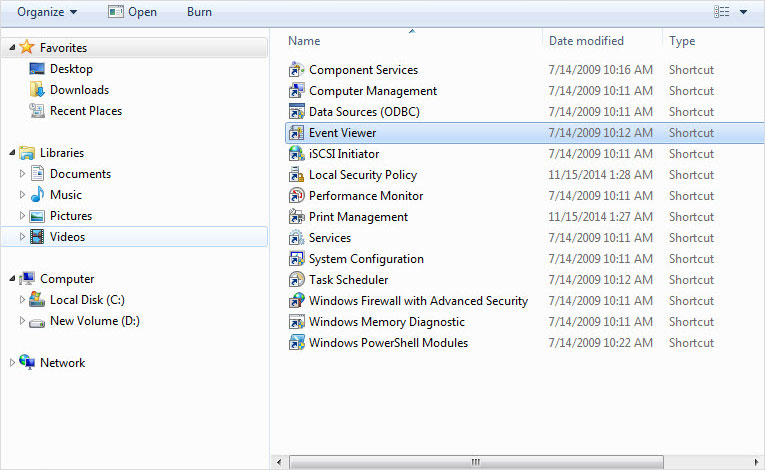765x470 pixels.
Task: Click the Windows Memory Diagnostic icon
Action: [x=296, y=322]
